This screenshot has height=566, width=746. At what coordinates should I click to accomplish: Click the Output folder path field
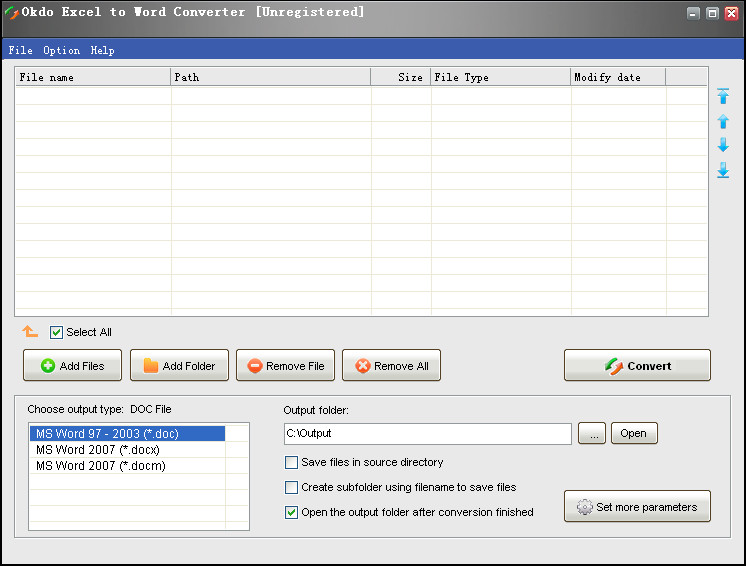click(x=428, y=434)
